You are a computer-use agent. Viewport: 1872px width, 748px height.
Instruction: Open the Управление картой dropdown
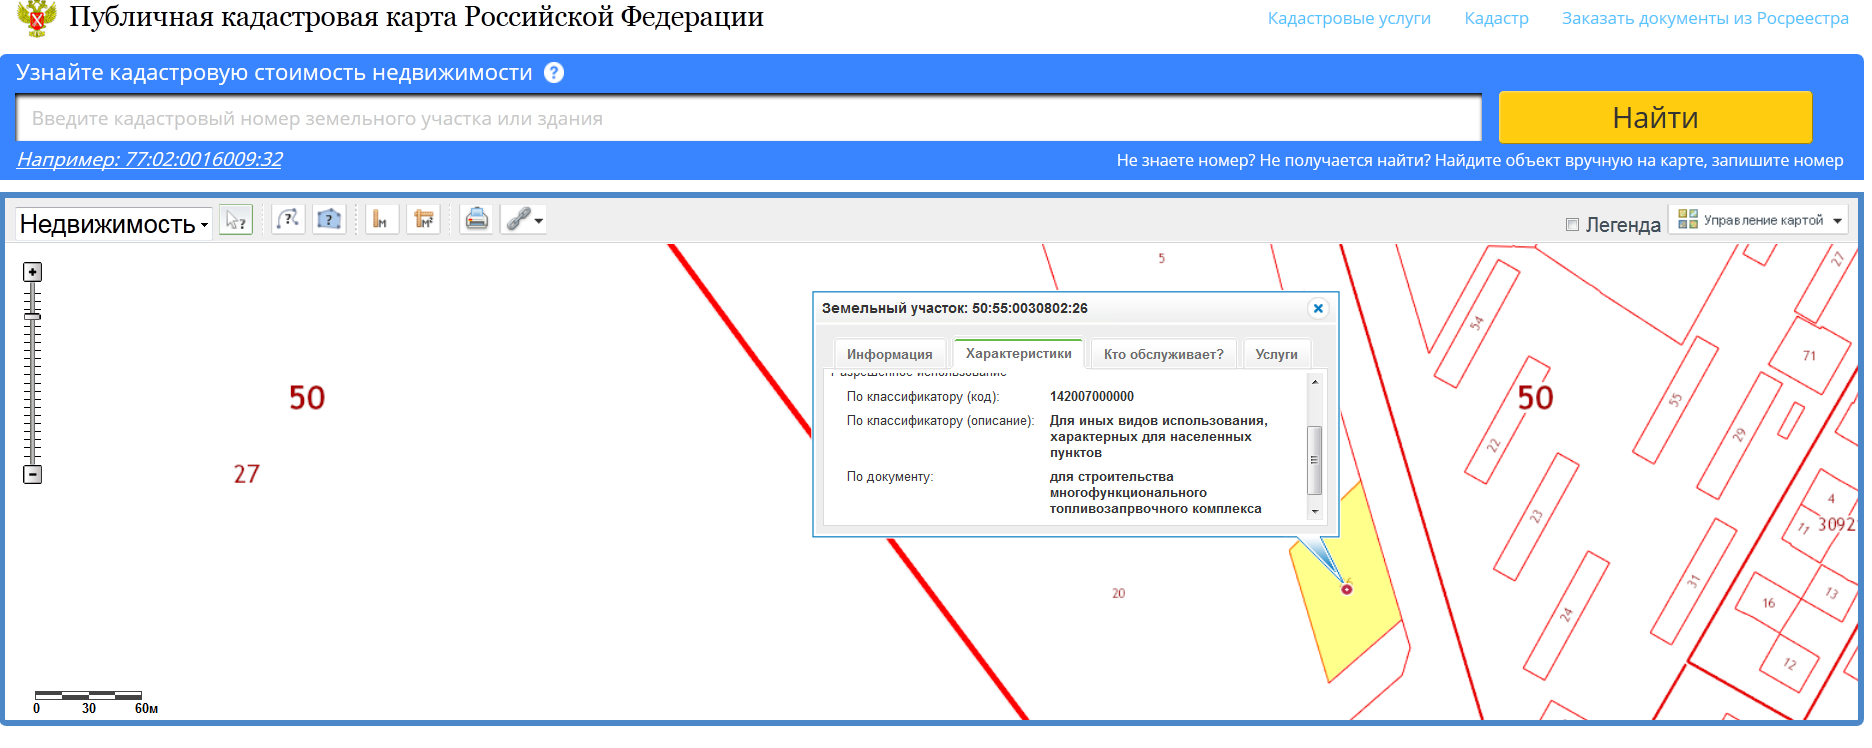pos(1759,220)
